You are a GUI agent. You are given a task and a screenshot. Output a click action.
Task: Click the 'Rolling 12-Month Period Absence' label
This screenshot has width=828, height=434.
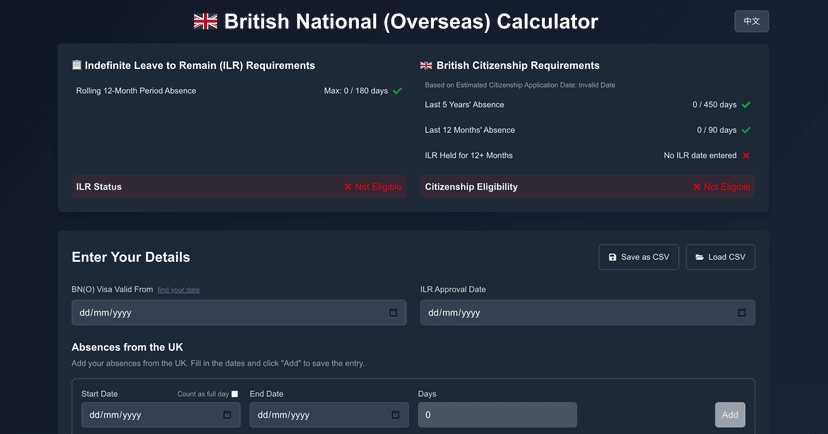[136, 91]
